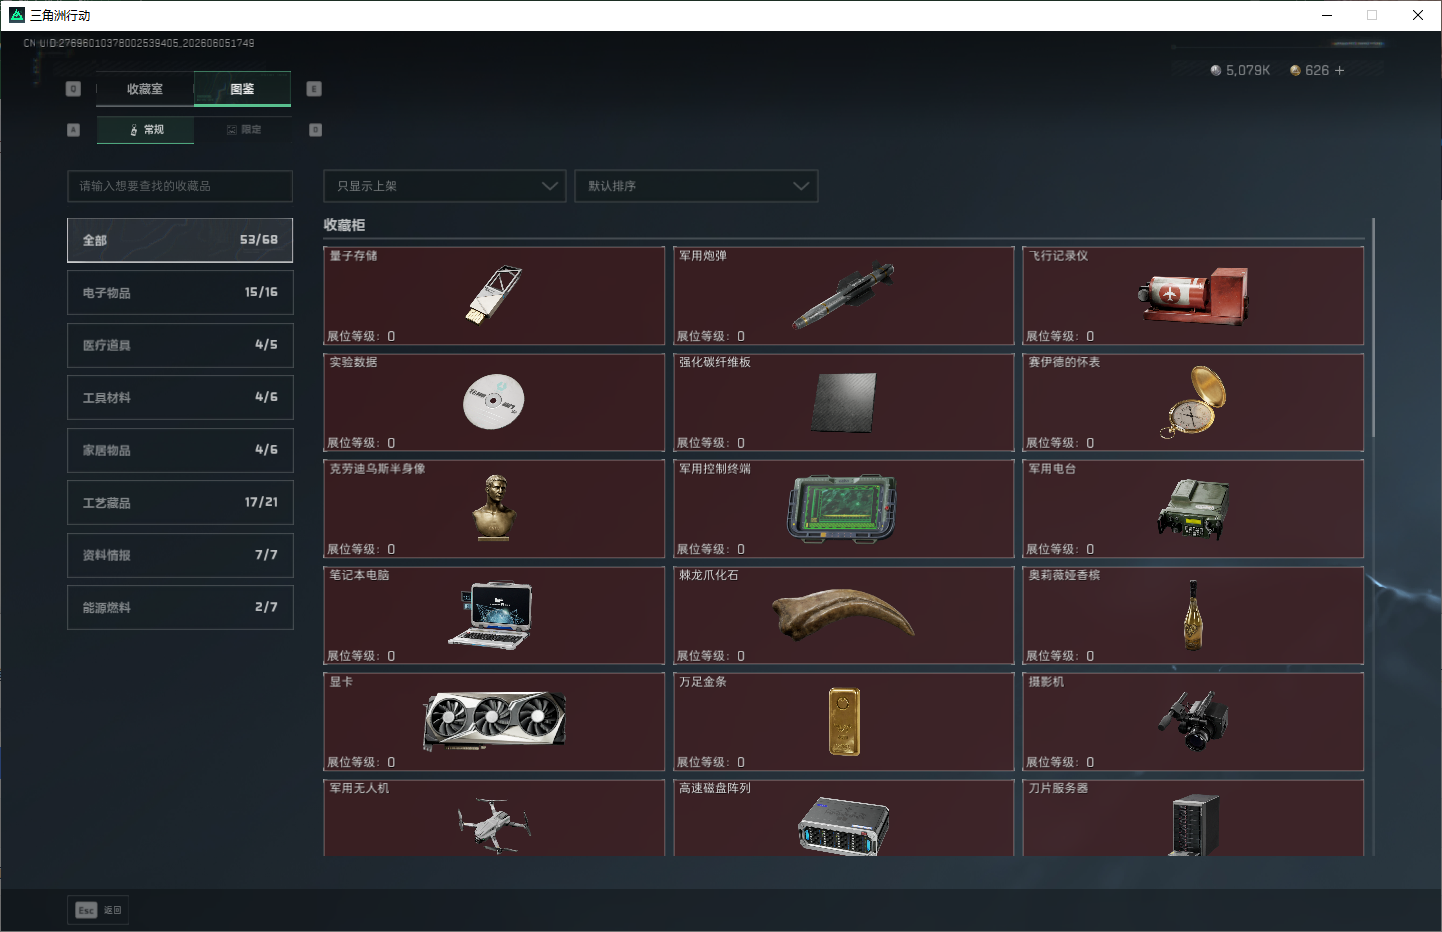Open the 默认排序 sort dropdown
The width and height of the screenshot is (1442, 932).
[696, 186]
